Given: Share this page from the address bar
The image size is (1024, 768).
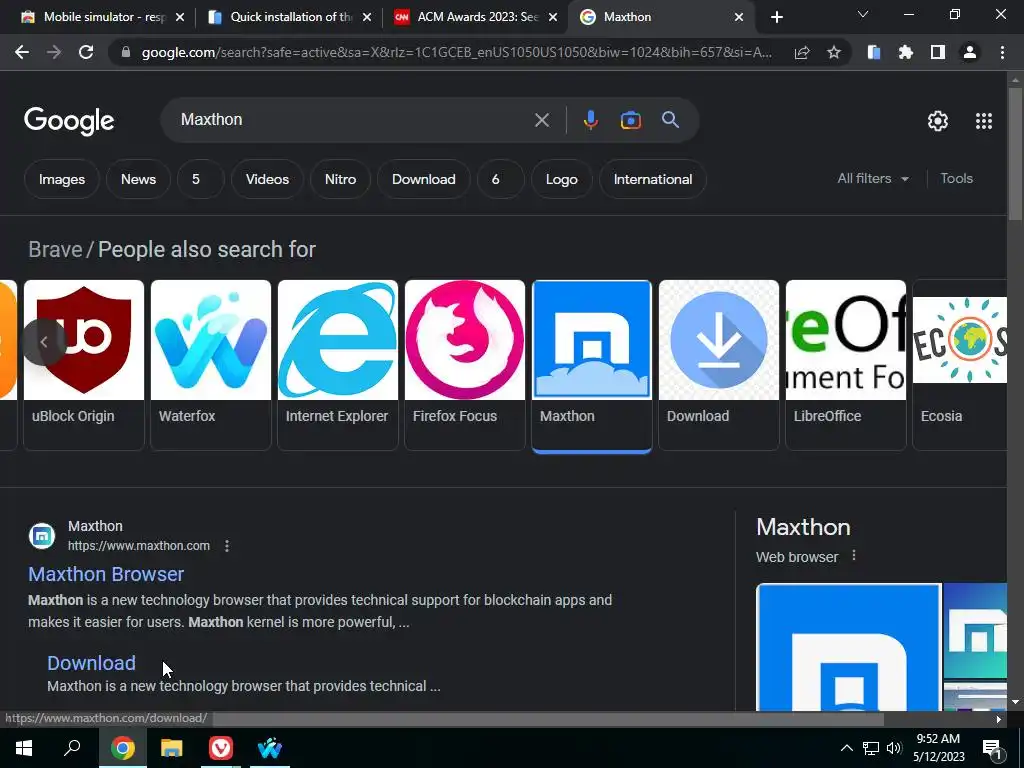Looking at the screenshot, I should pyautogui.click(x=802, y=52).
